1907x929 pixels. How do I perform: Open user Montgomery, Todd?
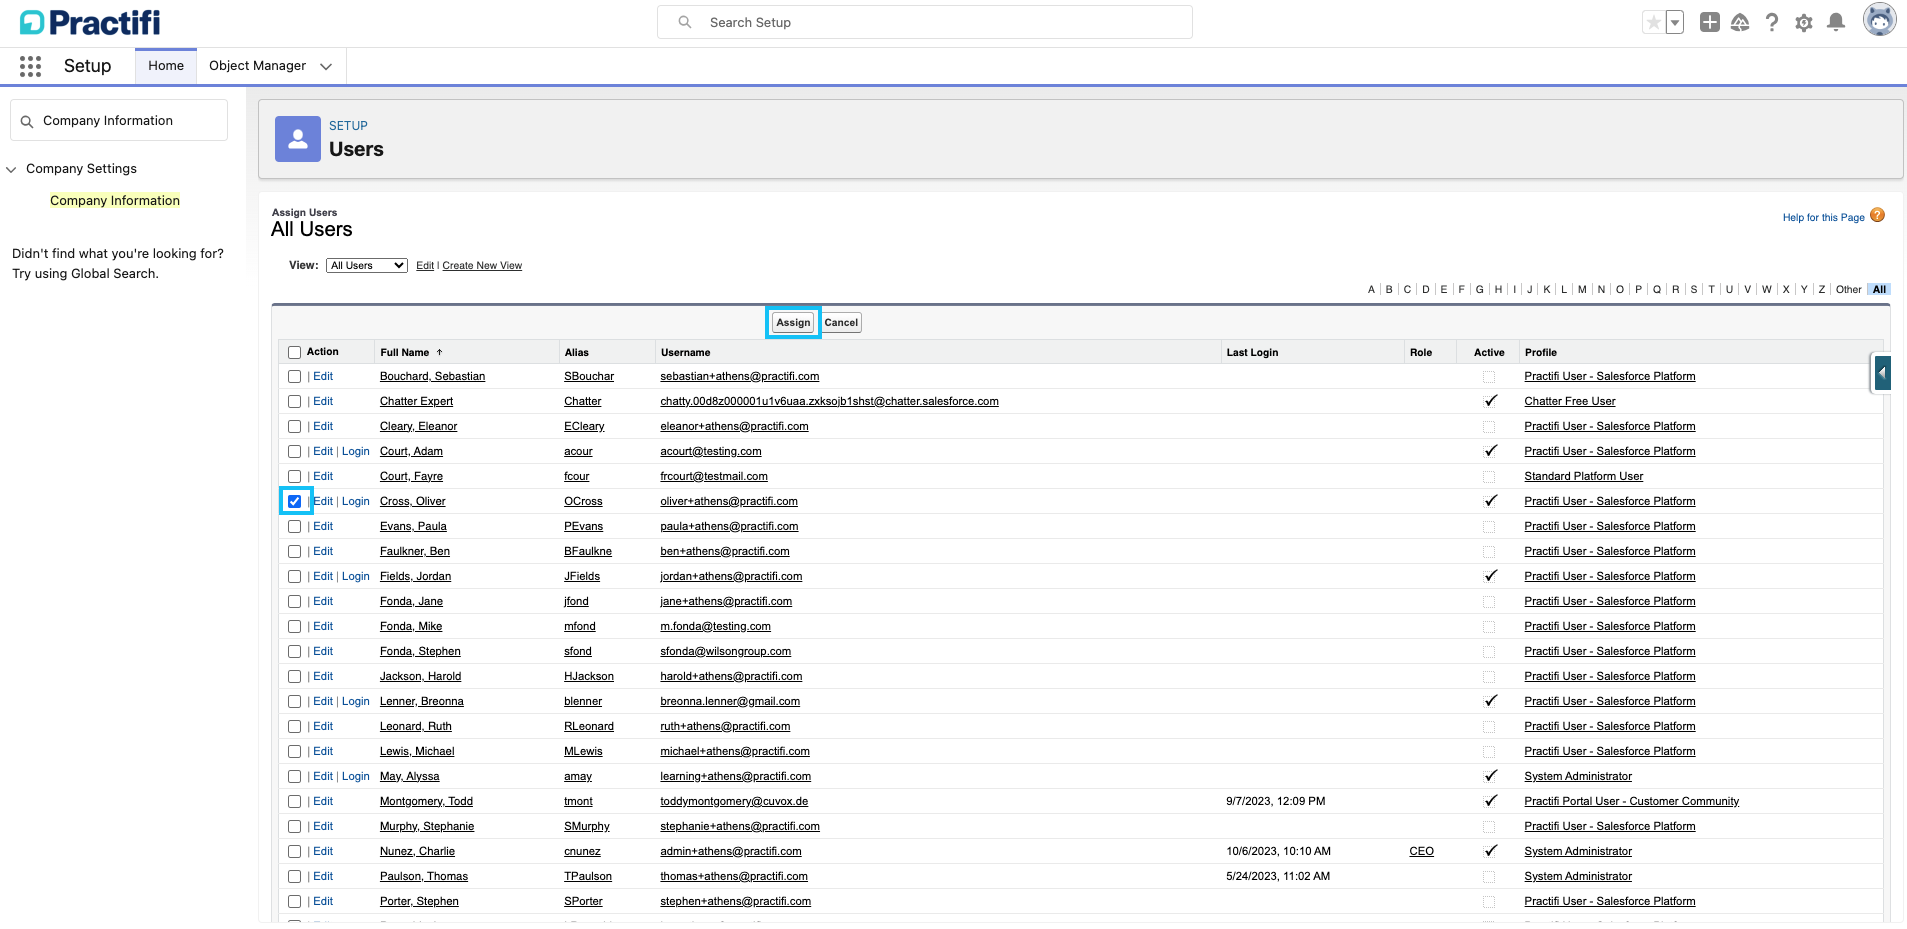point(426,801)
